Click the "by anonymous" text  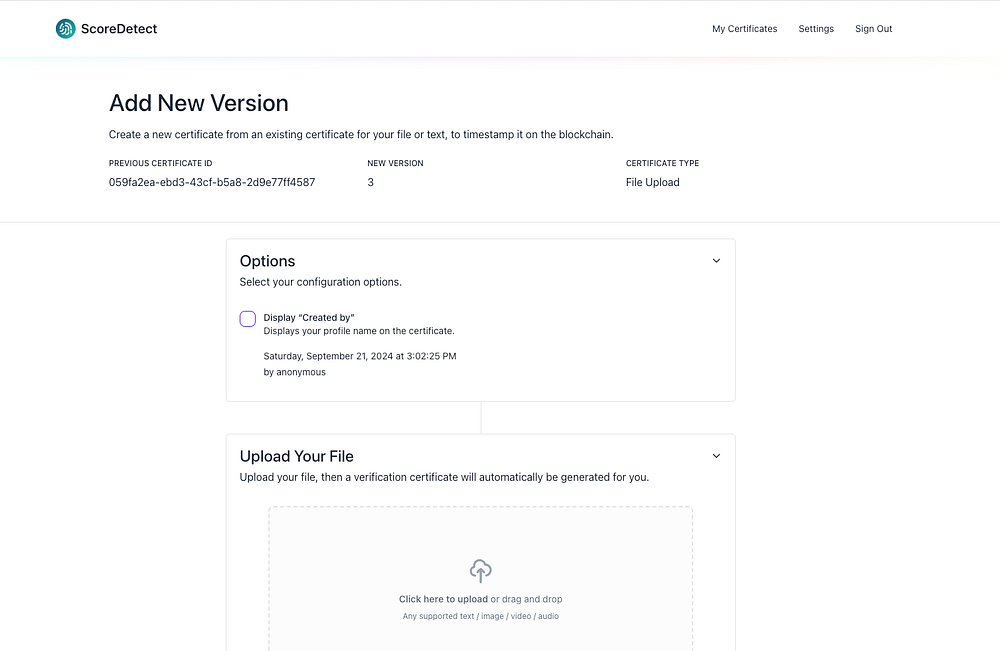point(295,372)
